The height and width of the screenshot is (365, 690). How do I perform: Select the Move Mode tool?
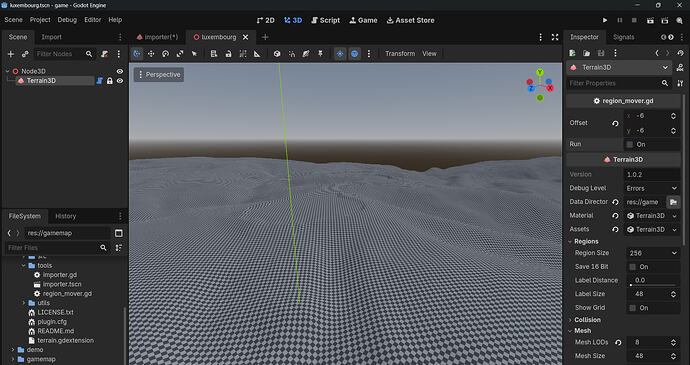[151, 54]
